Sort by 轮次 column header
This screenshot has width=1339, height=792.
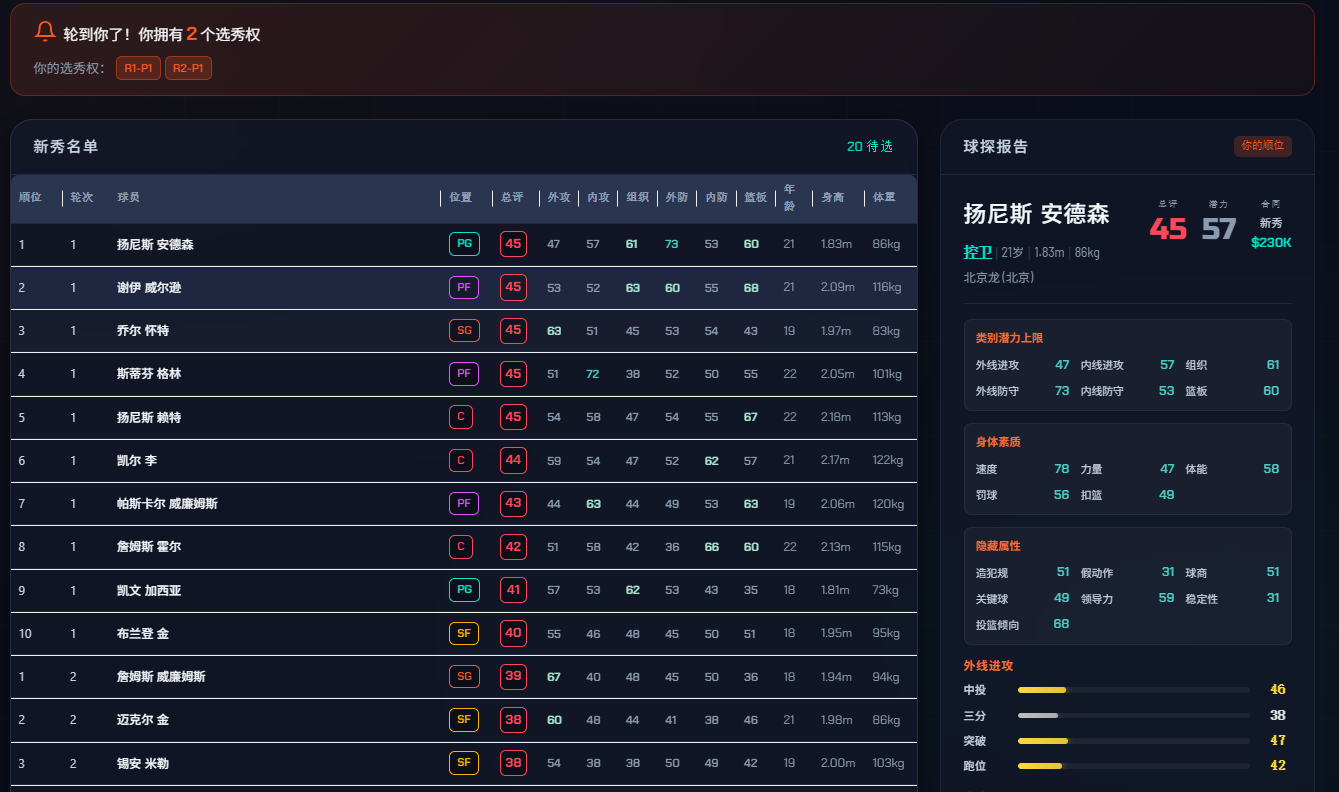[x=81, y=198]
